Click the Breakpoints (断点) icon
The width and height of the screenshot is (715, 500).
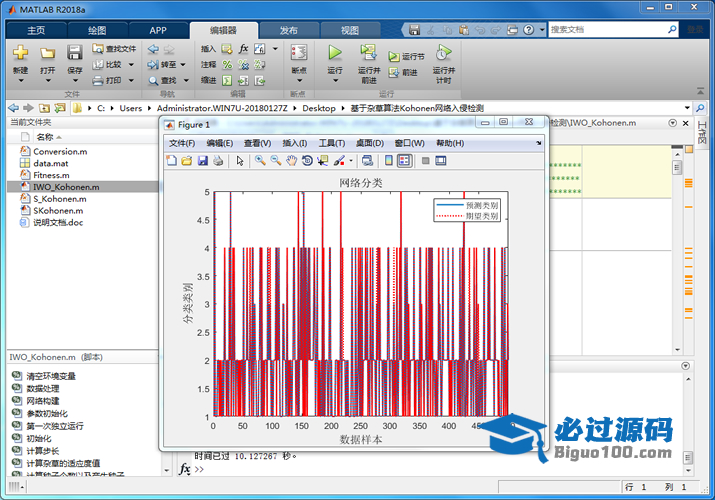(298, 53)
